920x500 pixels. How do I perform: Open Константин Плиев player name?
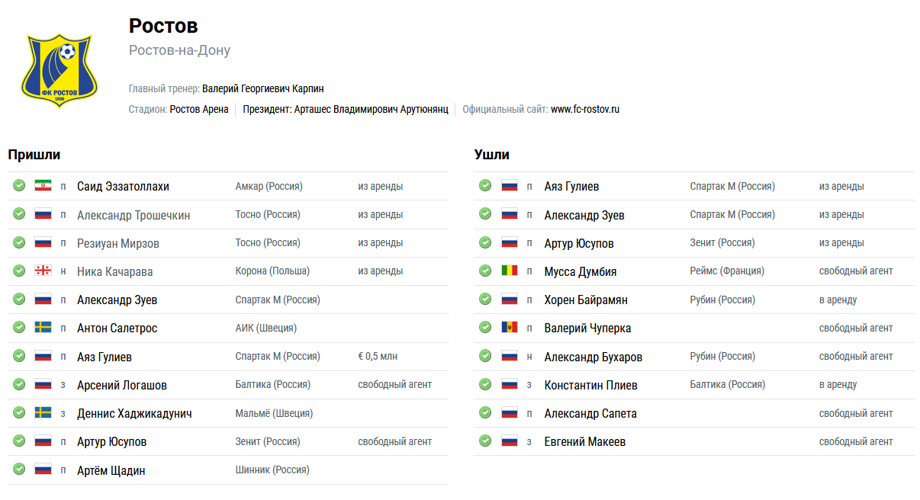coord(591,385)
